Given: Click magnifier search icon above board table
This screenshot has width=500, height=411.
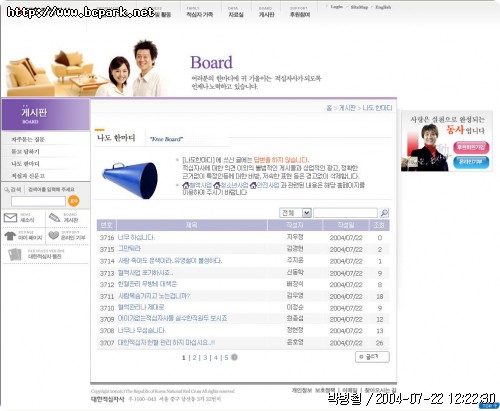Looking at the screenshot, I should (384, 213).
